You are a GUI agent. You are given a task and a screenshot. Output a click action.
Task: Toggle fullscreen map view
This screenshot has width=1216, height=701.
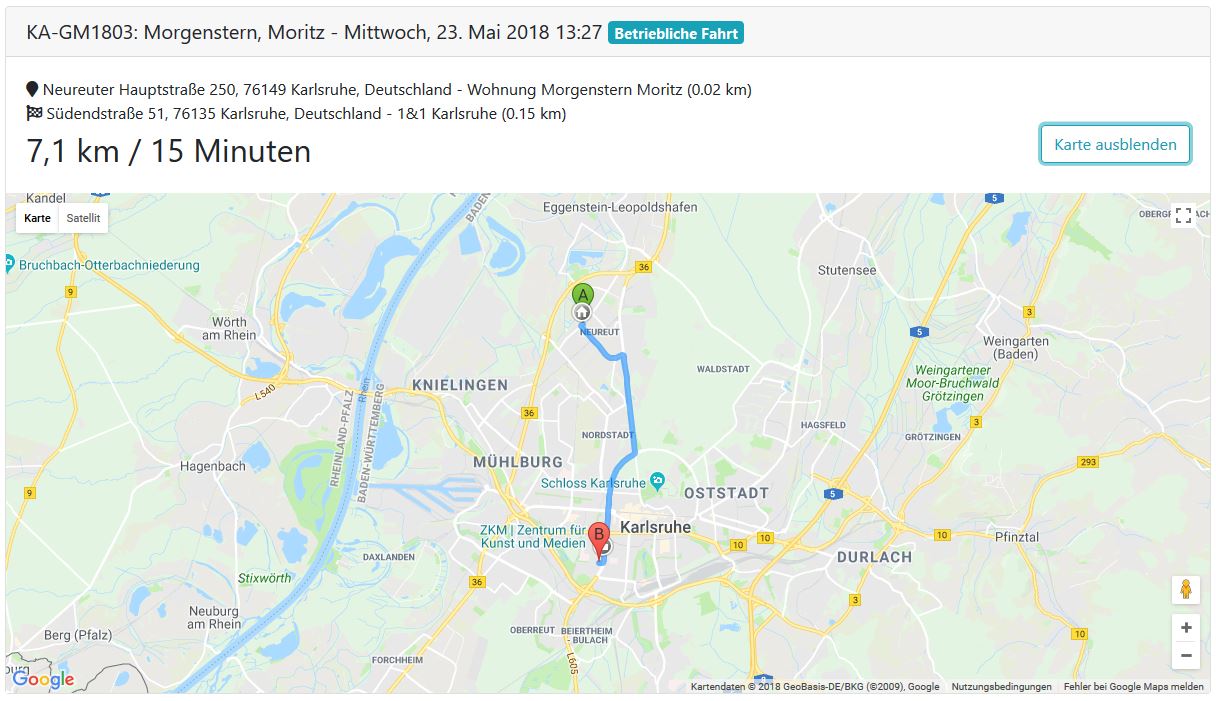click(1184, 216)
